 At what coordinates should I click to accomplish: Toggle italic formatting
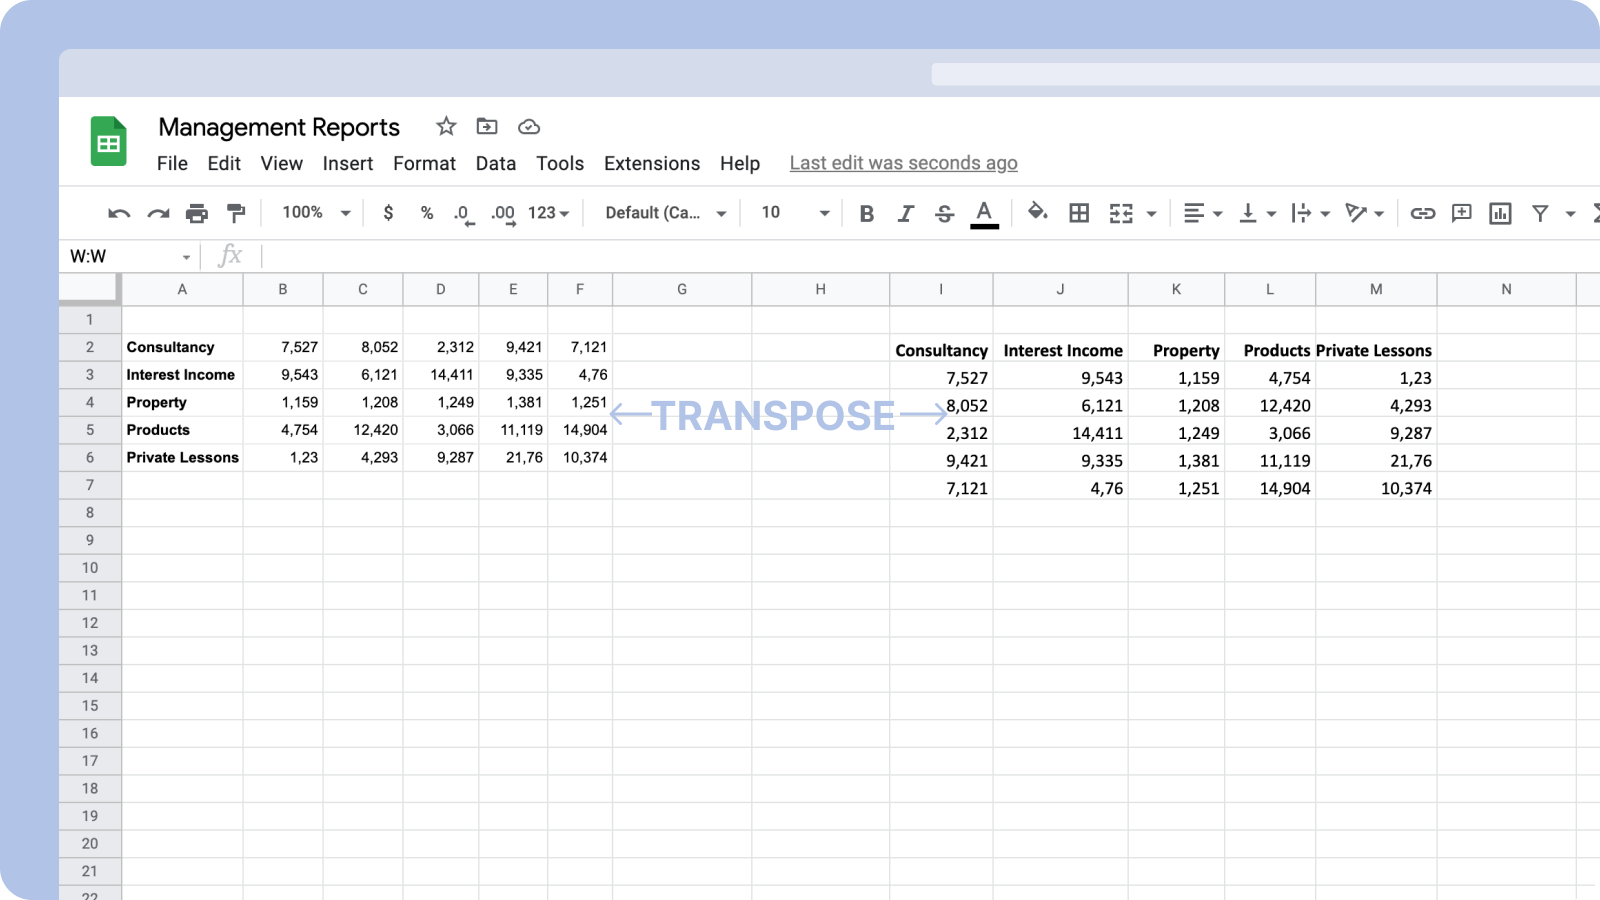(x=906, y=213)
